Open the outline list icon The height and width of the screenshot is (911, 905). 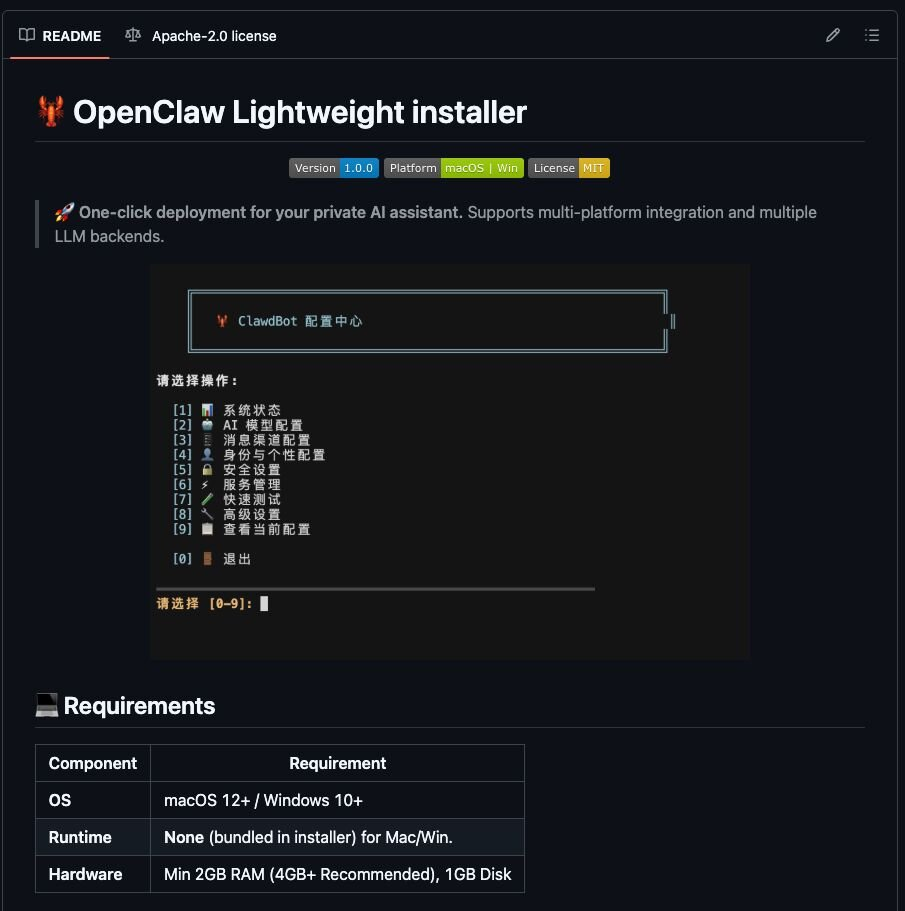click(x=872, y=35)
